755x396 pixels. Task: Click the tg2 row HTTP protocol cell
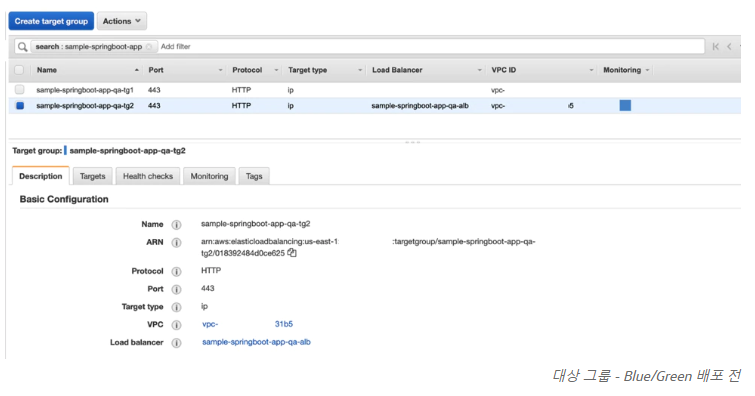click(241, 106)
